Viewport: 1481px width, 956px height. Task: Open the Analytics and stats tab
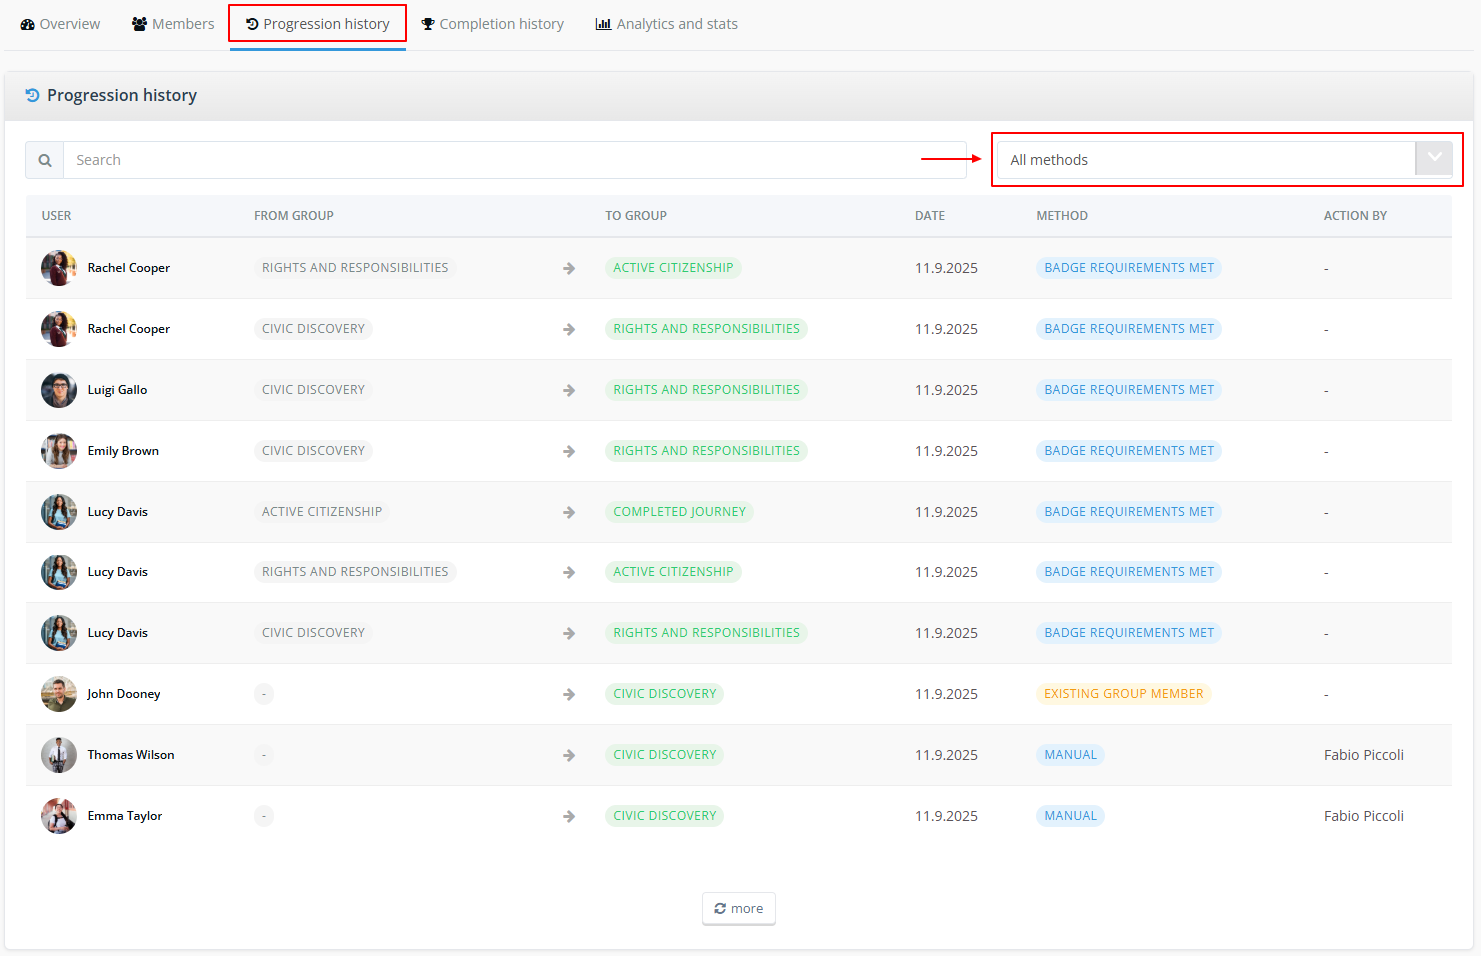tap(667, 24)
